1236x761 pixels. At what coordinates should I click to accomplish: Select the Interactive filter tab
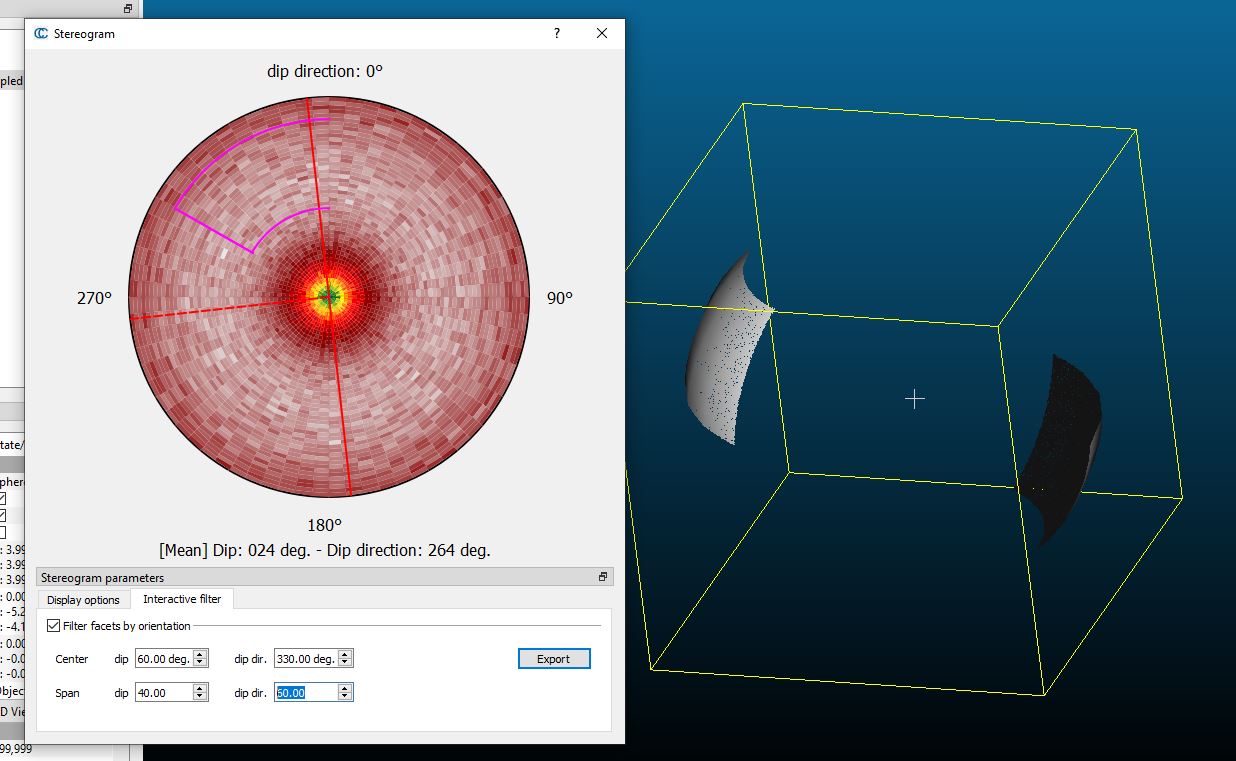pyautogui.click(x=182, y=599)
